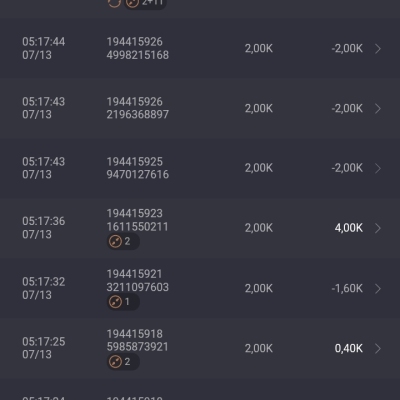
Task: Open the chevron beside the -1,60K result
Action: pyautogui.click(x=378, y=288)
